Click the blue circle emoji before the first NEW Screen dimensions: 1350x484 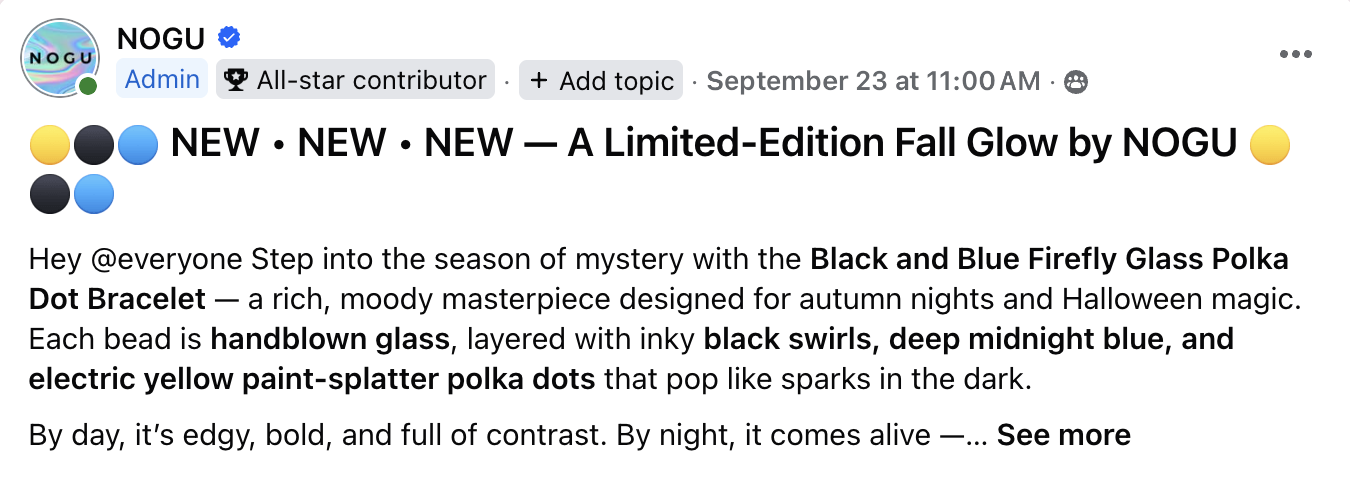click(137, 145)
